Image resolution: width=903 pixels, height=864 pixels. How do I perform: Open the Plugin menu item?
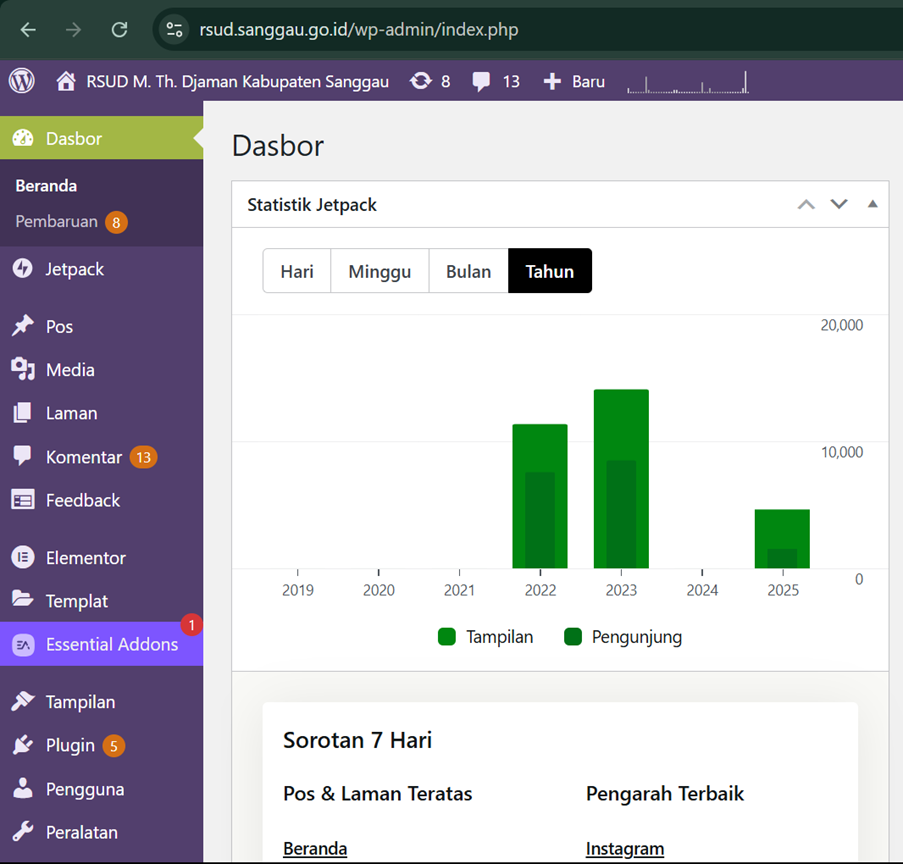(70, 746)
